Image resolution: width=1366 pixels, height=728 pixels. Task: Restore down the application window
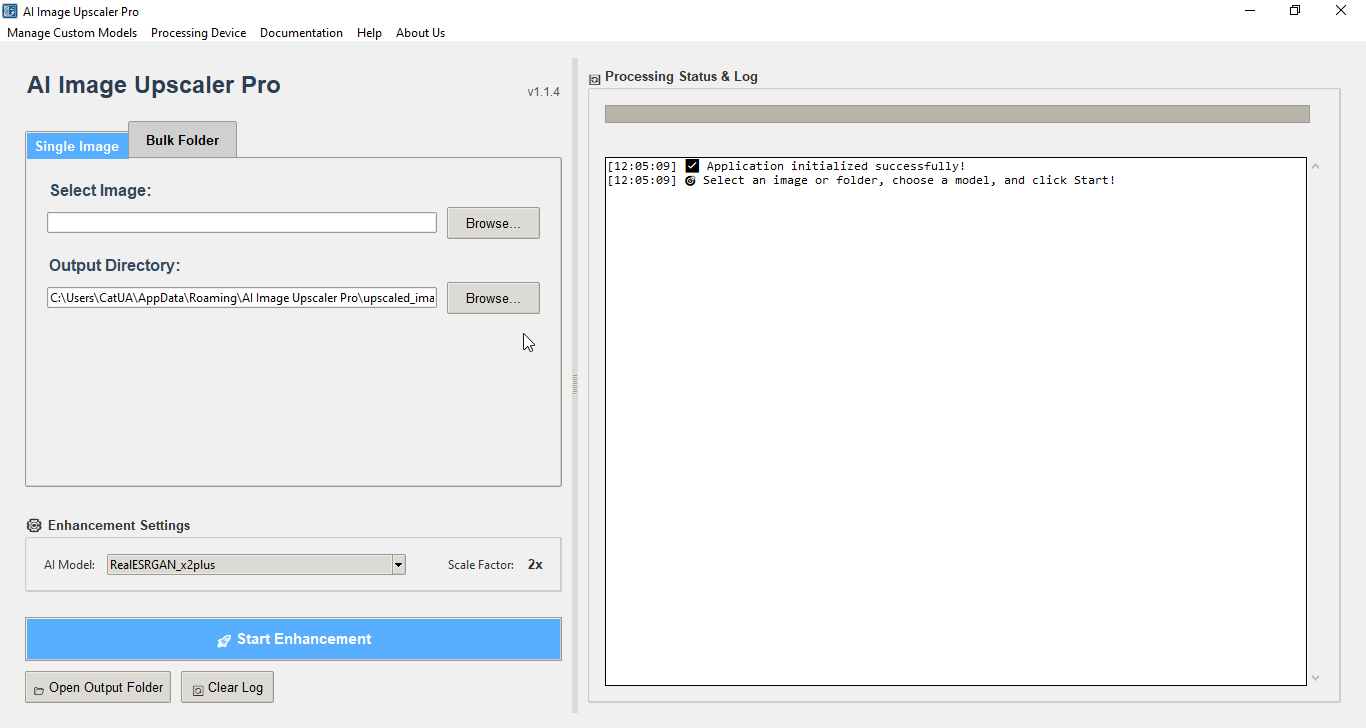(x=1296, y=11)
